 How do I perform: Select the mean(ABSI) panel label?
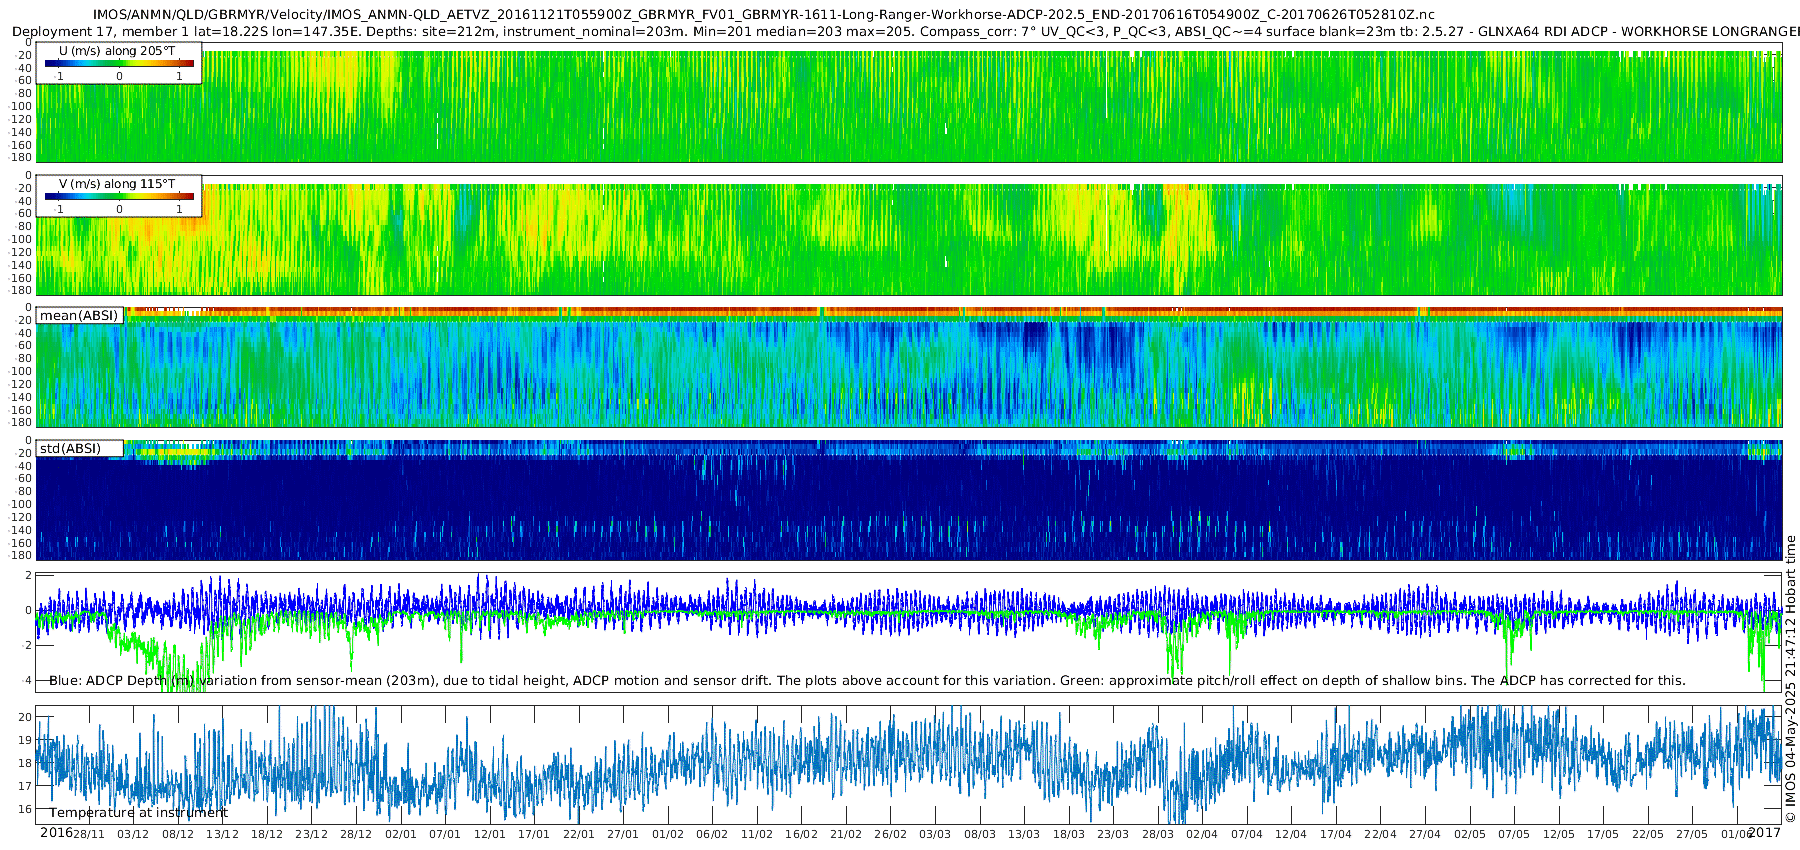(79, 316)
